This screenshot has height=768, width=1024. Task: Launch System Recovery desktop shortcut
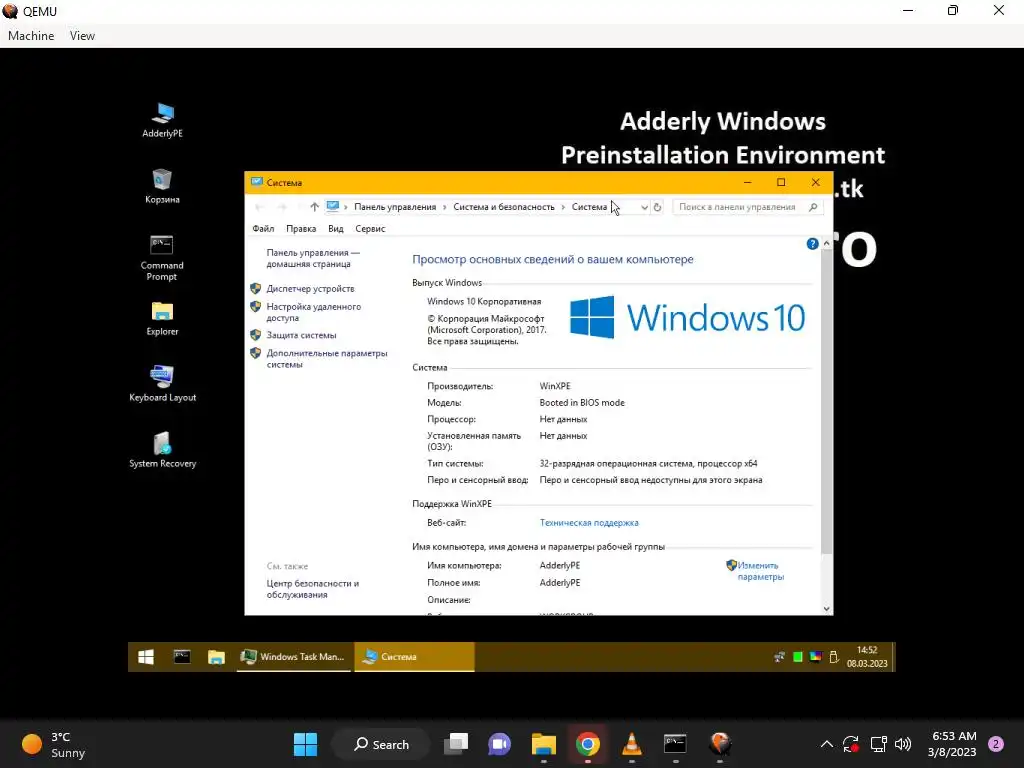pyautogui.click(x=162, y=449)
